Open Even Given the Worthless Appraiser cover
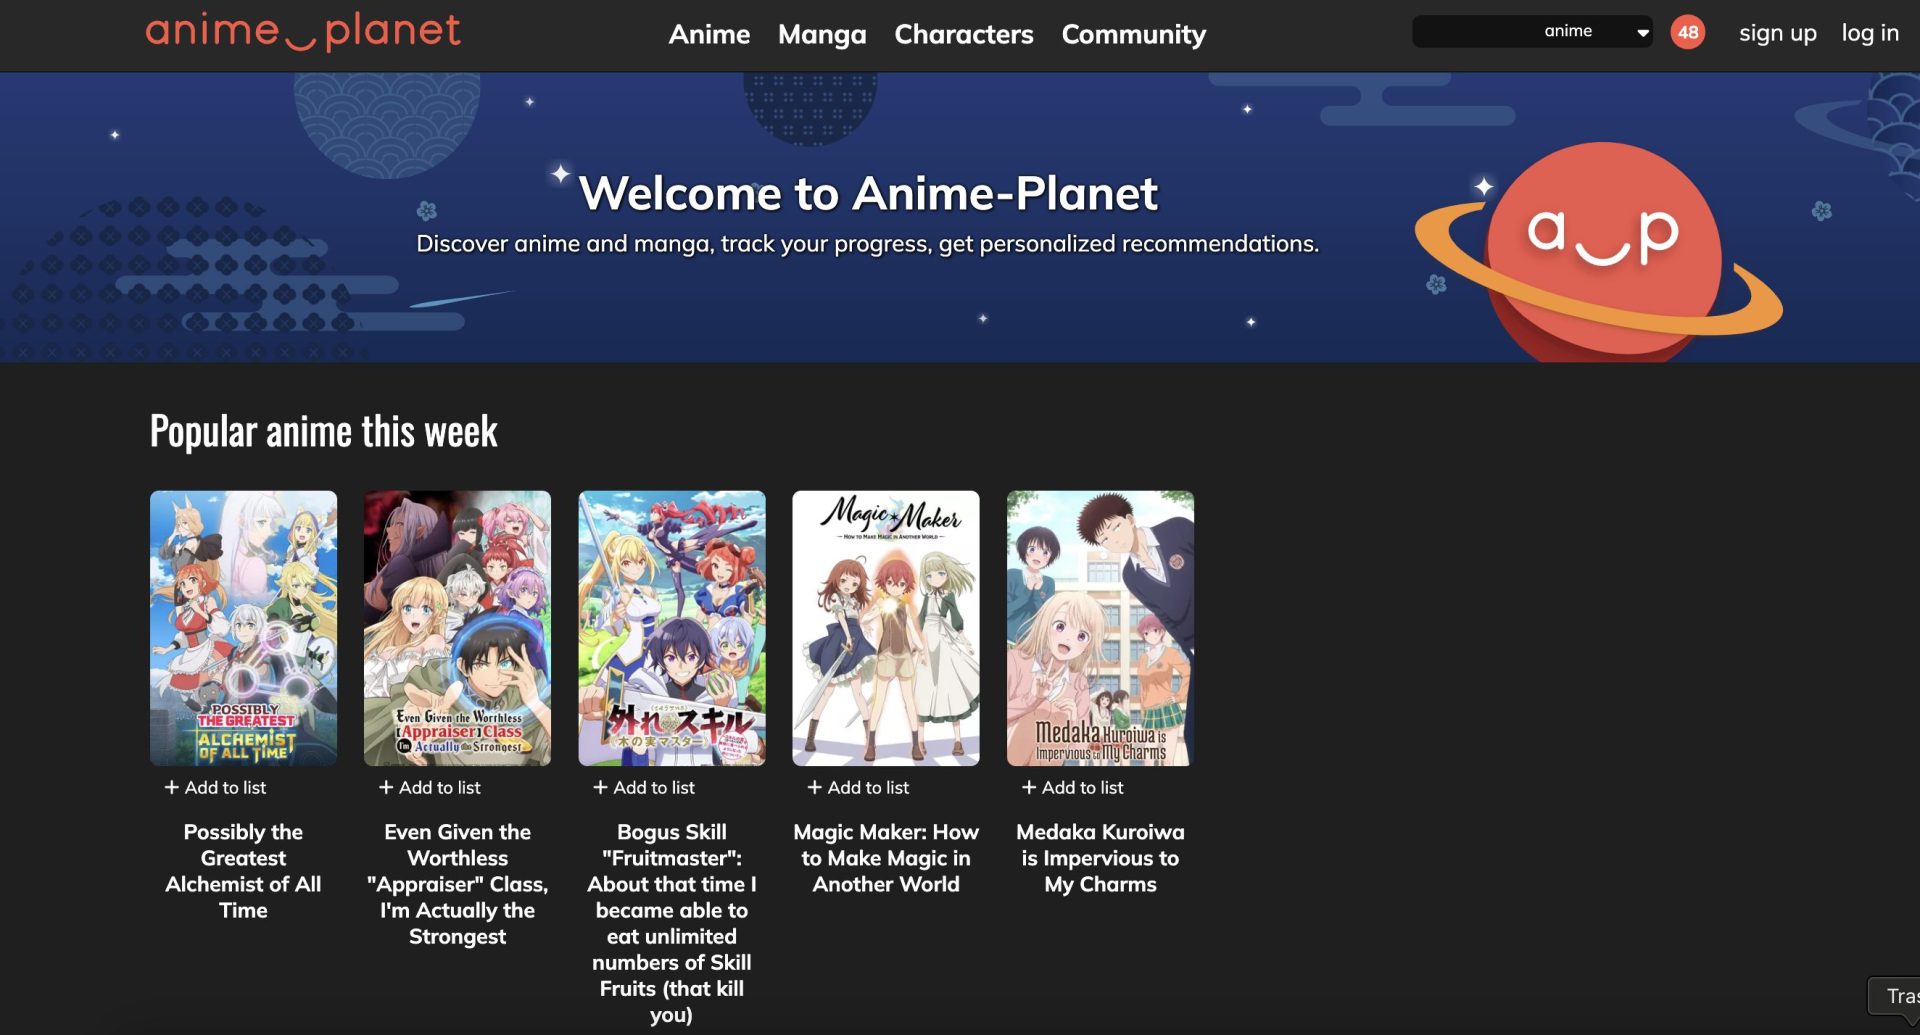The height and width of the screenshot is (1035, 1920). (x=457, y=628)
